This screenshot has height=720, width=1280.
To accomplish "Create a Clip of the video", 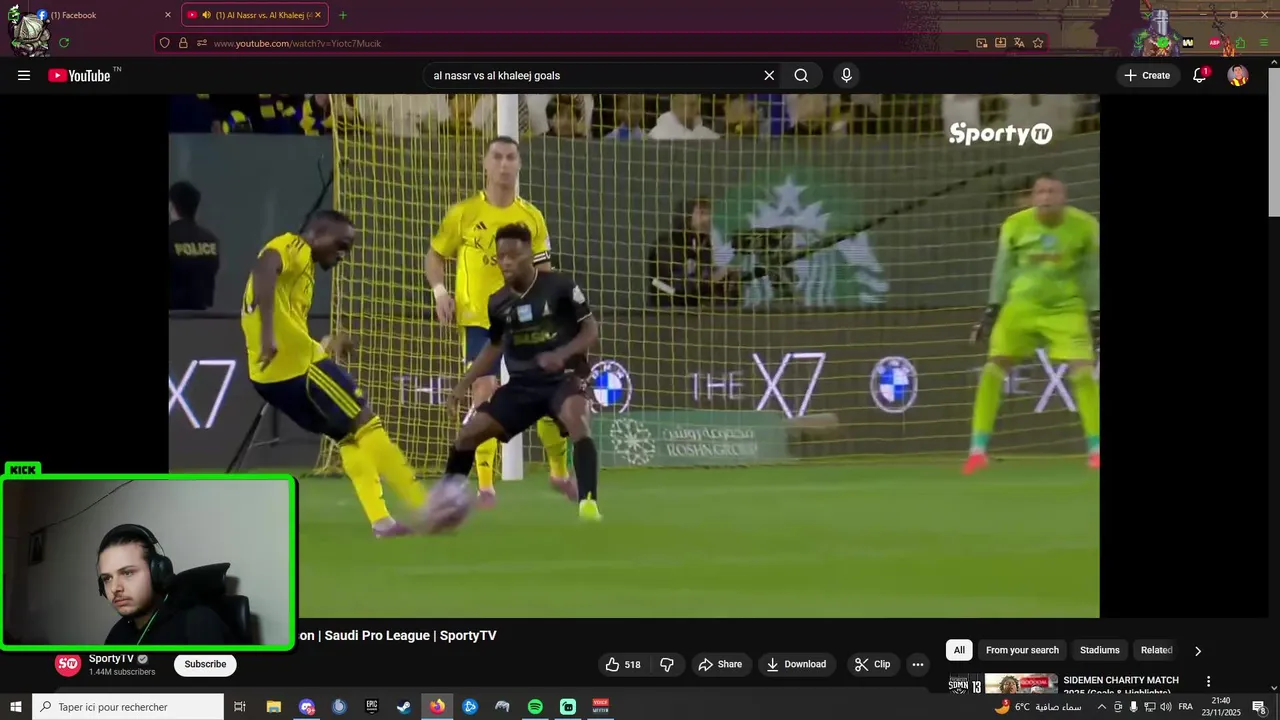I will [x=872, y=664].
